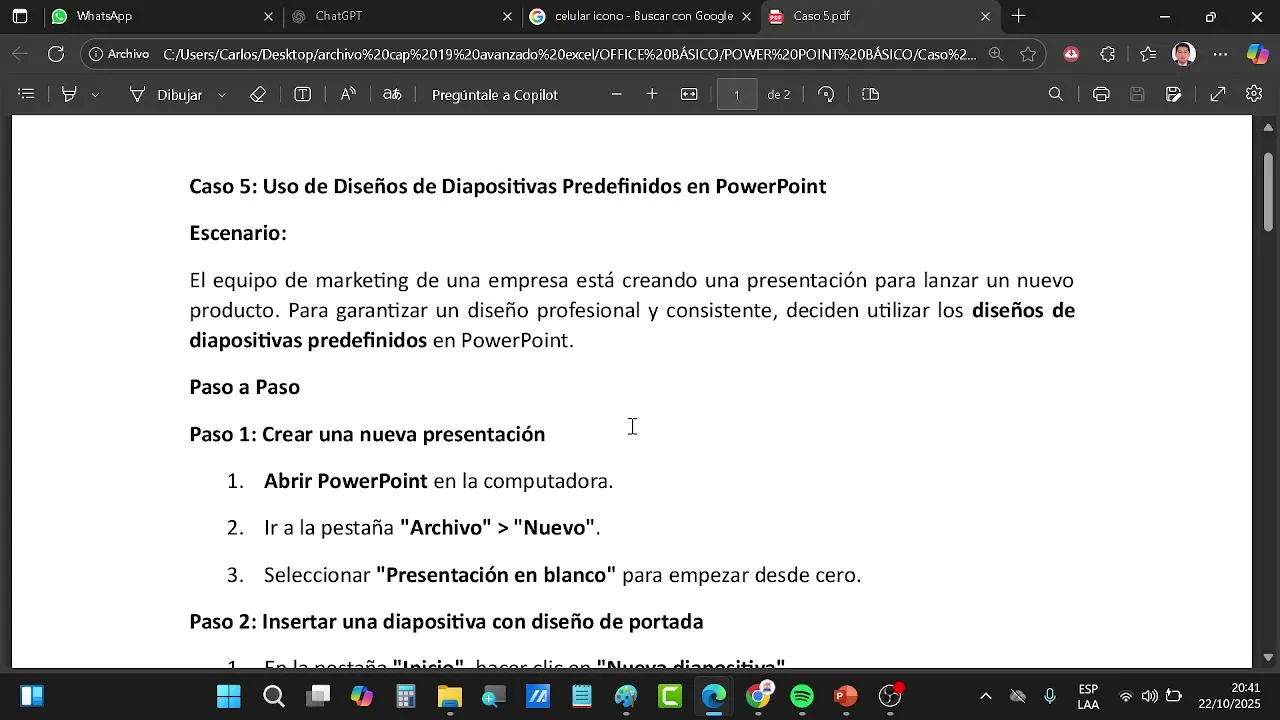Screen dimensions: 1280x720
Task: Open Edge settings and more menu
Action: click(x=1220, y=54)
